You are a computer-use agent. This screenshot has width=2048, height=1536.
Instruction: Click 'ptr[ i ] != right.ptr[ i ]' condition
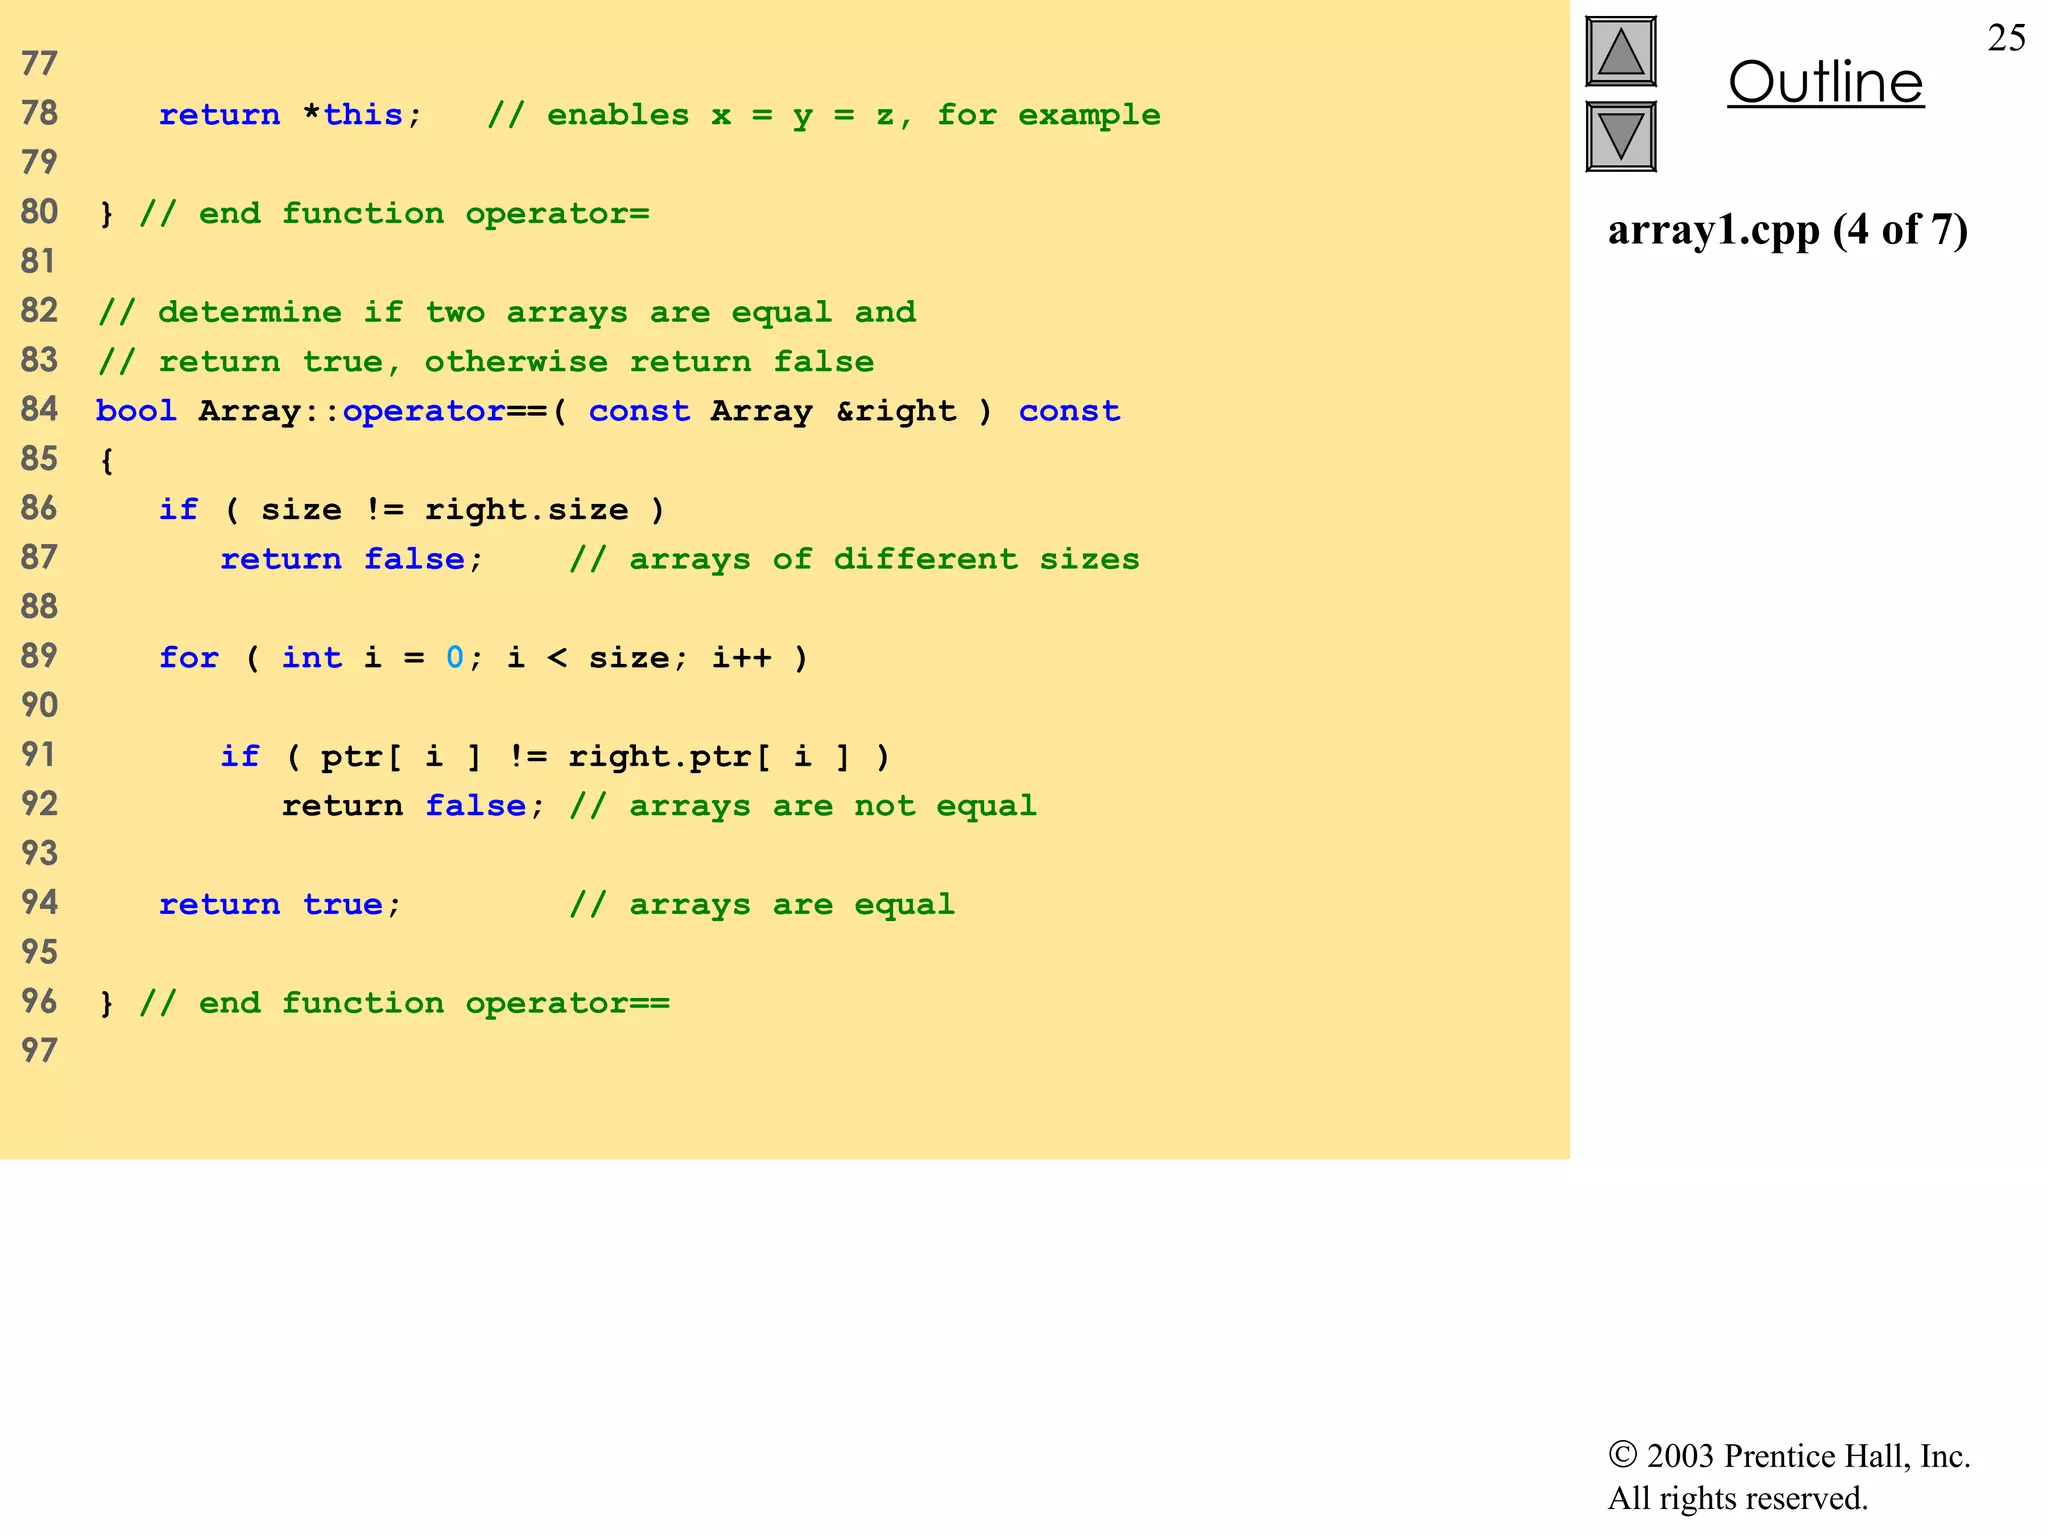(x=585, y=757)
